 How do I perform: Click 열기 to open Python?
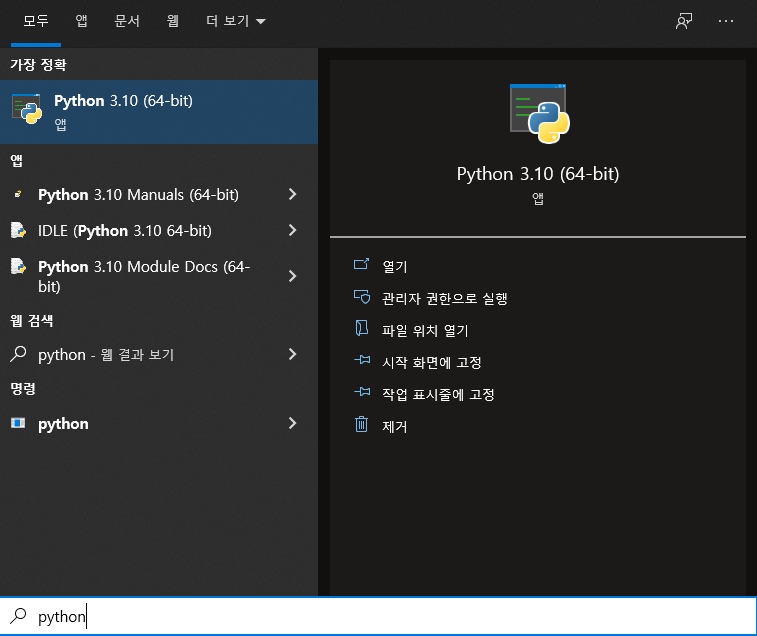point(394,267)
